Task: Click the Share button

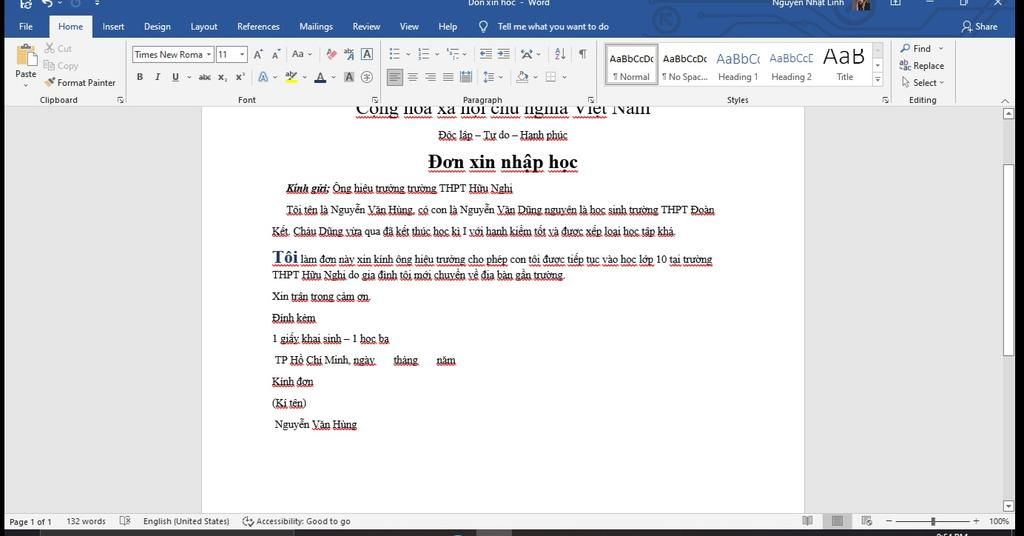Action: pos(979,26)
